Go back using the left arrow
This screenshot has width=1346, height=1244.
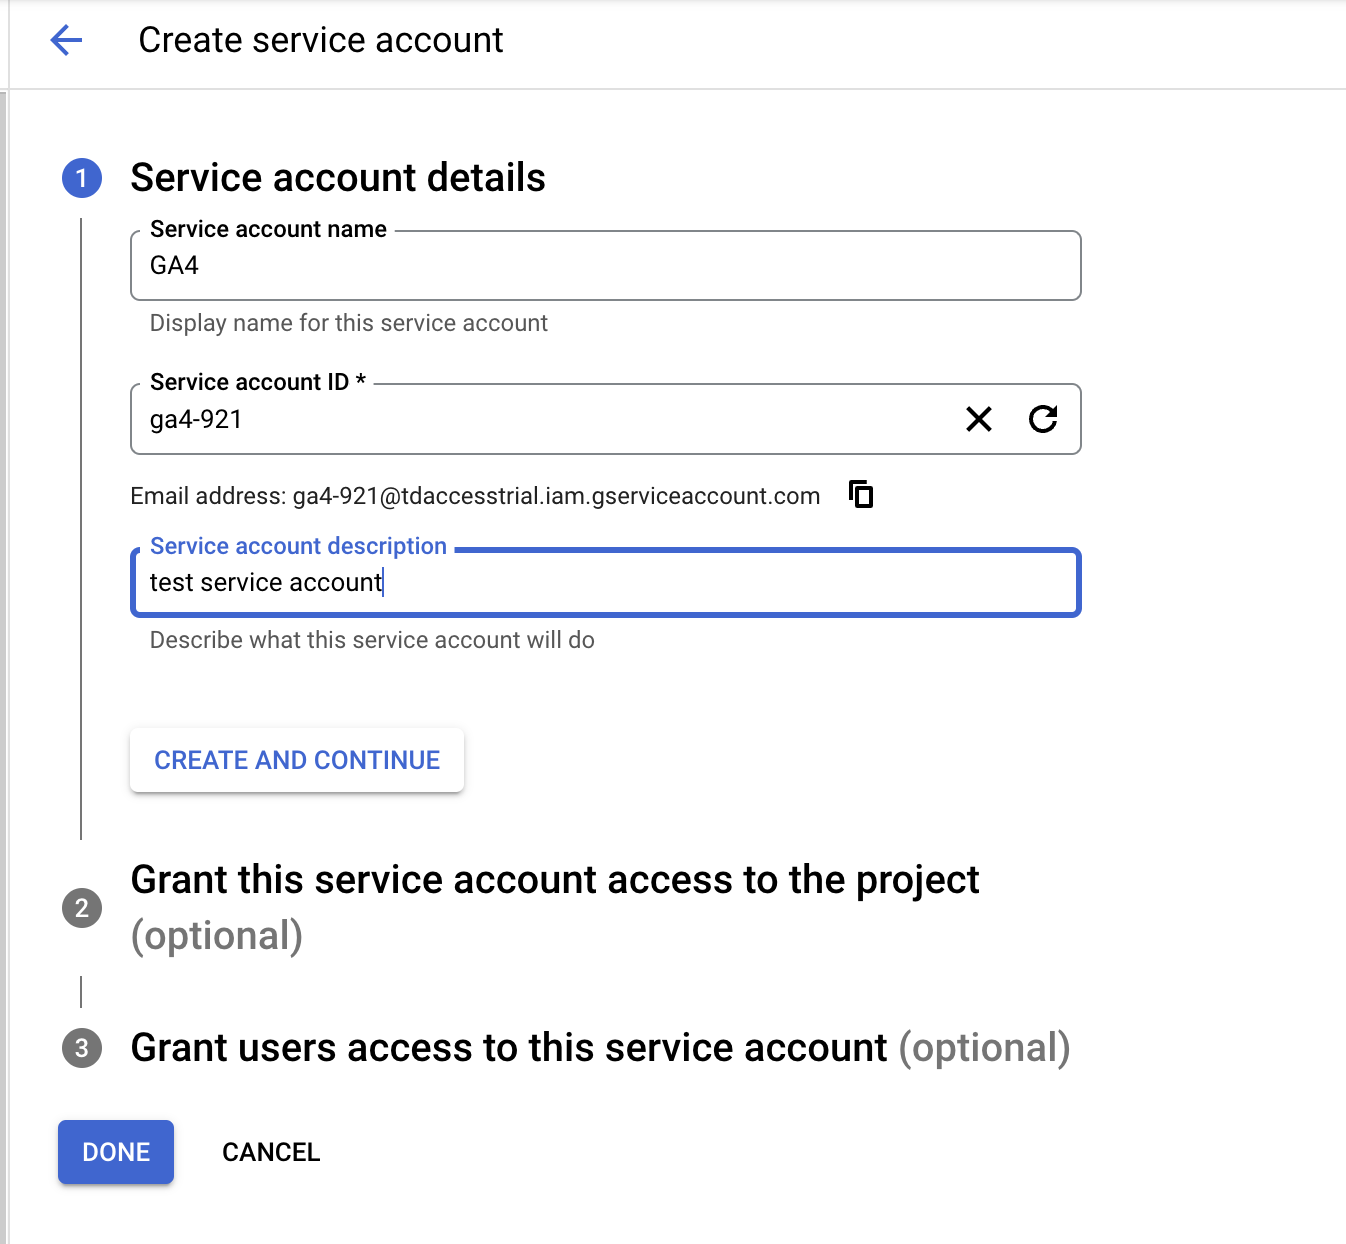click(66, 41)
